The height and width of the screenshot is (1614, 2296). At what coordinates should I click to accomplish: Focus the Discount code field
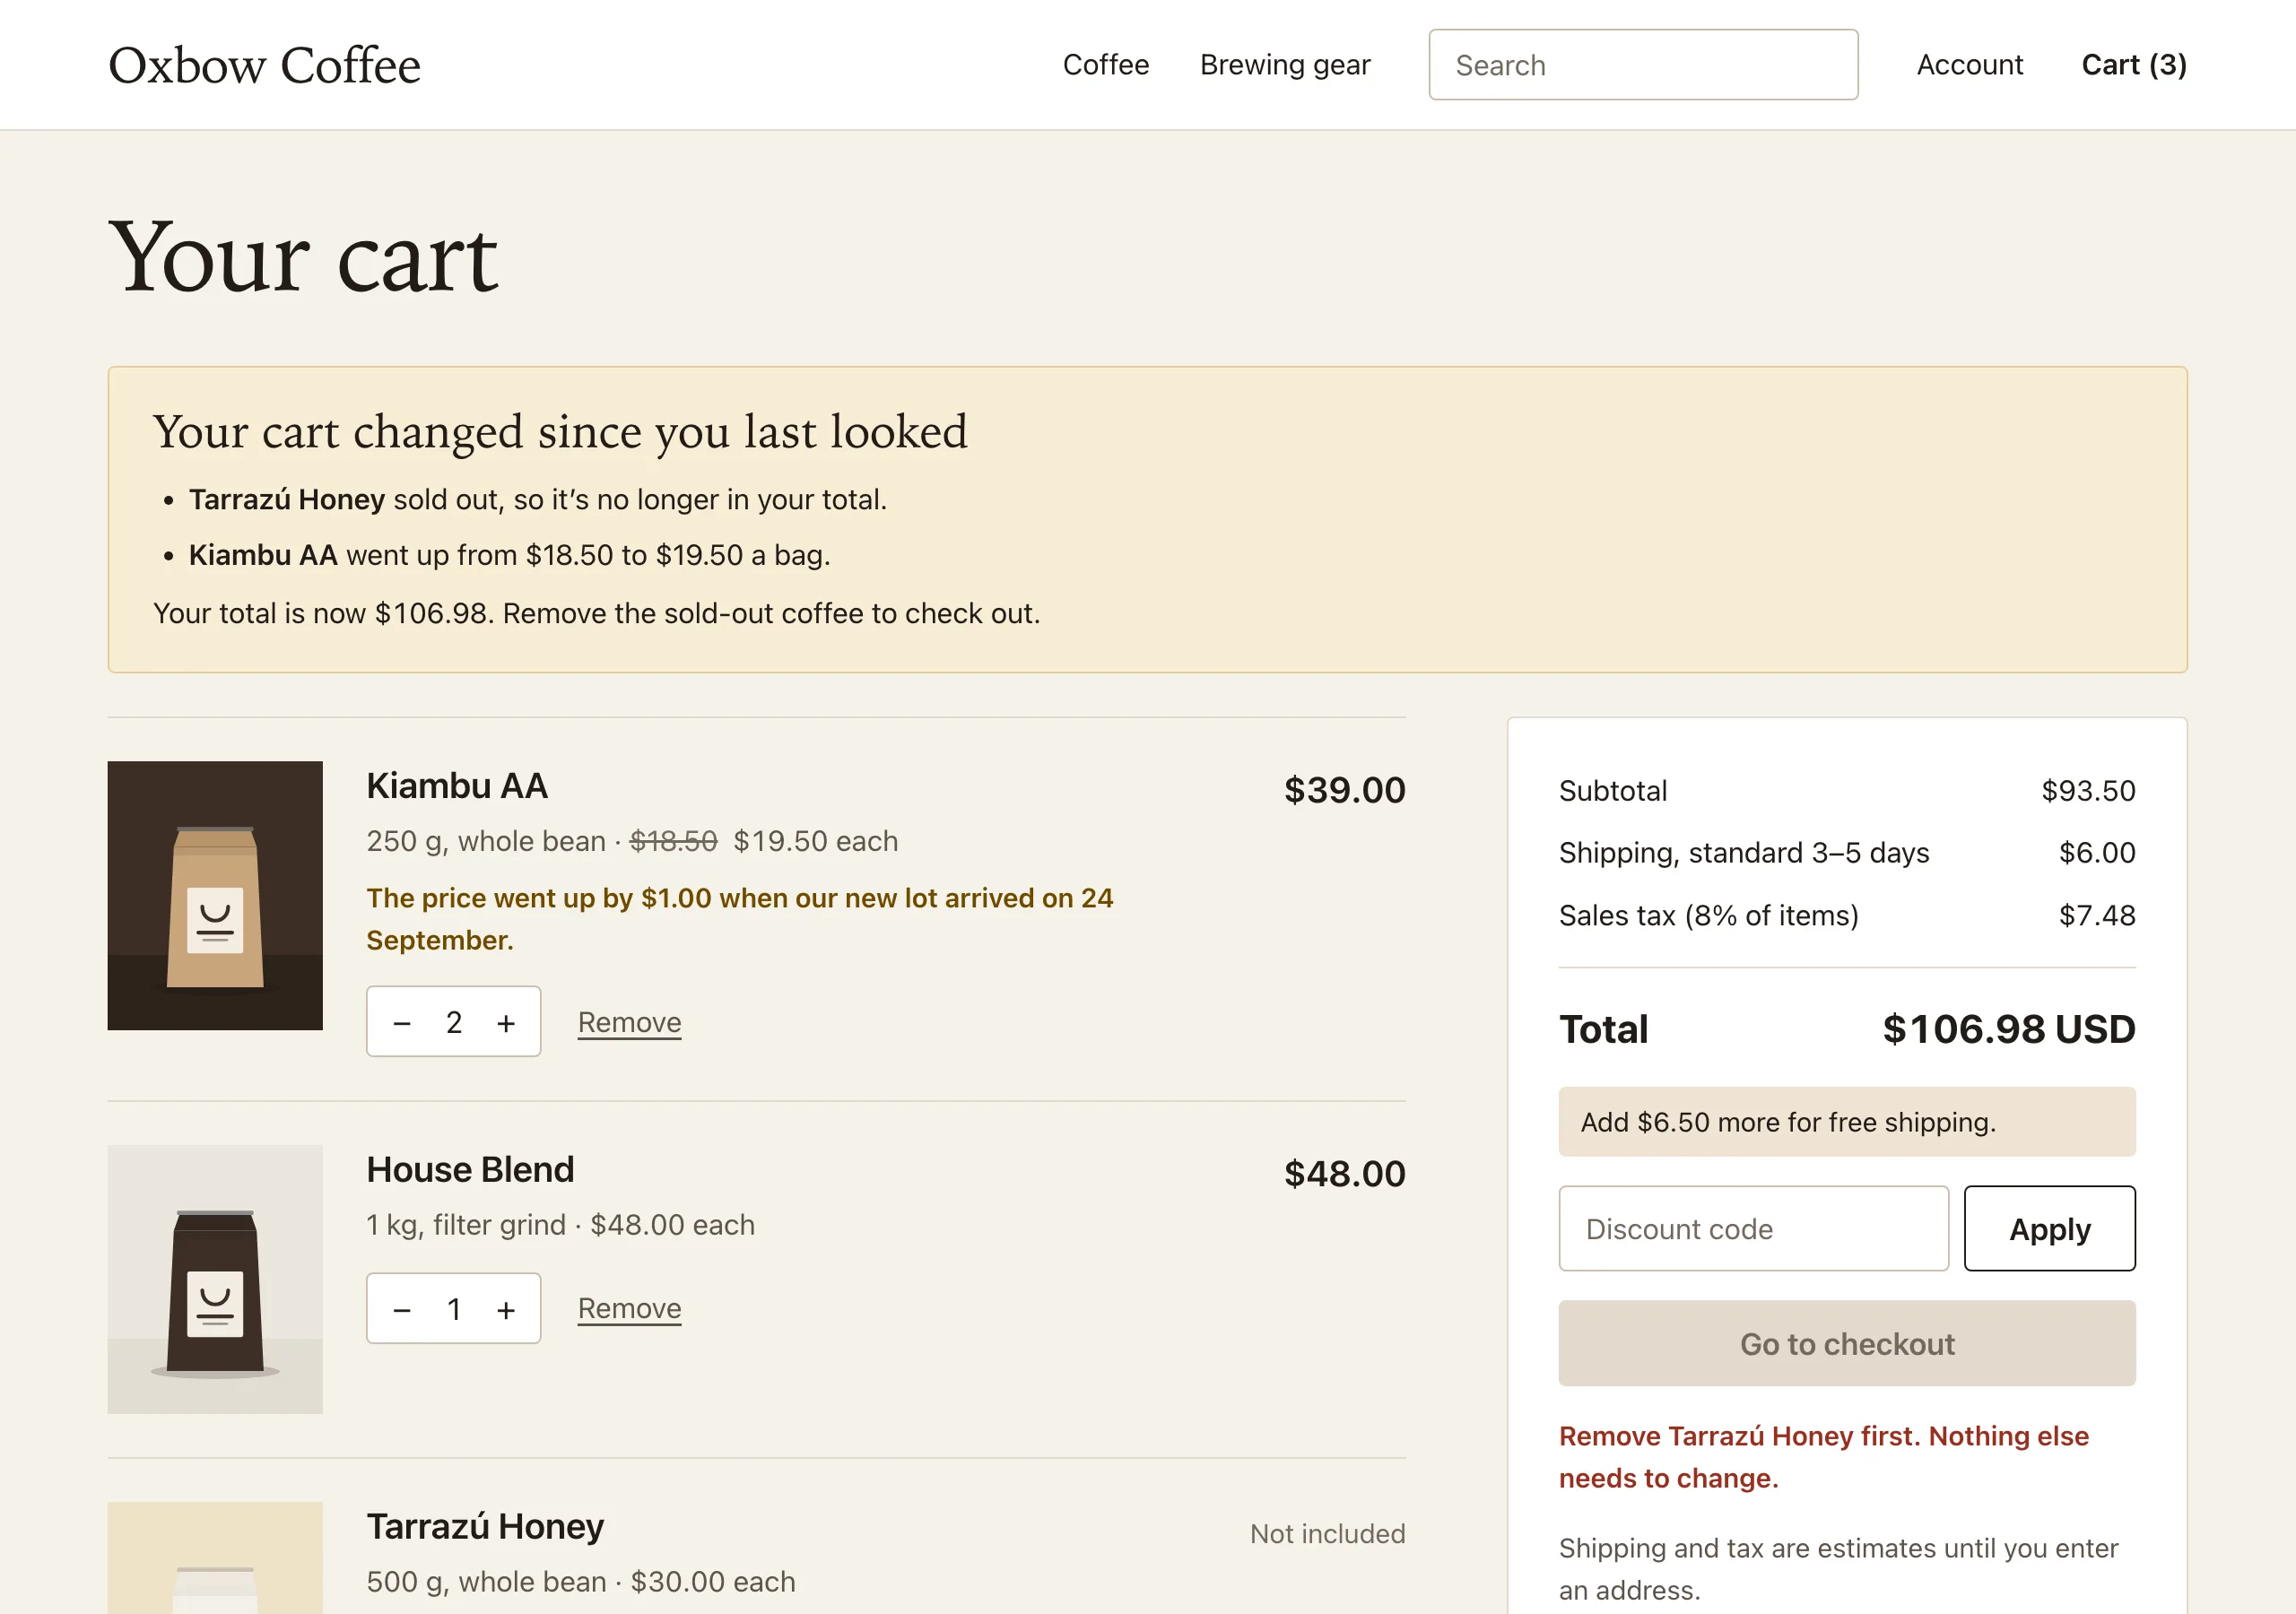pos(1753,1228)
